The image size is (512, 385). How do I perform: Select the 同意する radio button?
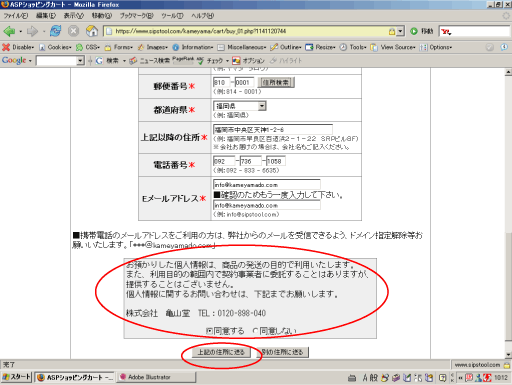pos(209,331)
